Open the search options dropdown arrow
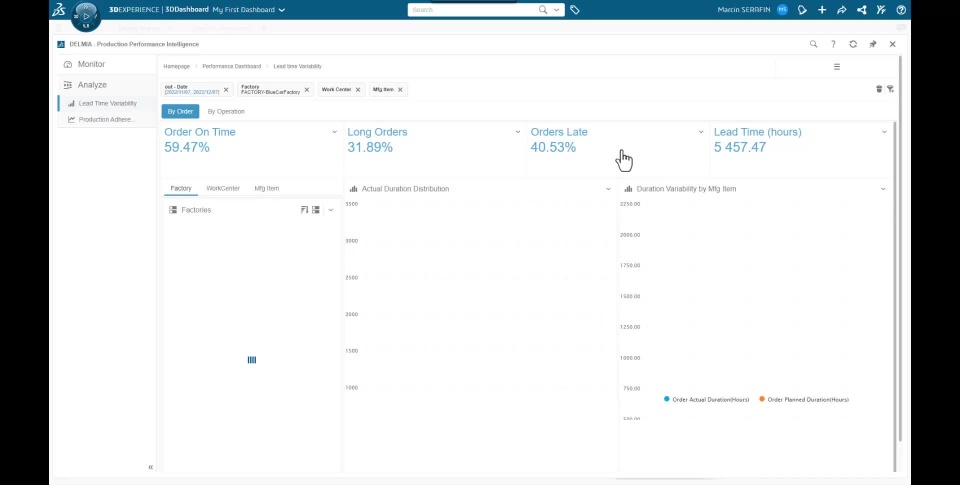Screen dimensions: 960x485 pyautogui.click(x=557, y=10)
